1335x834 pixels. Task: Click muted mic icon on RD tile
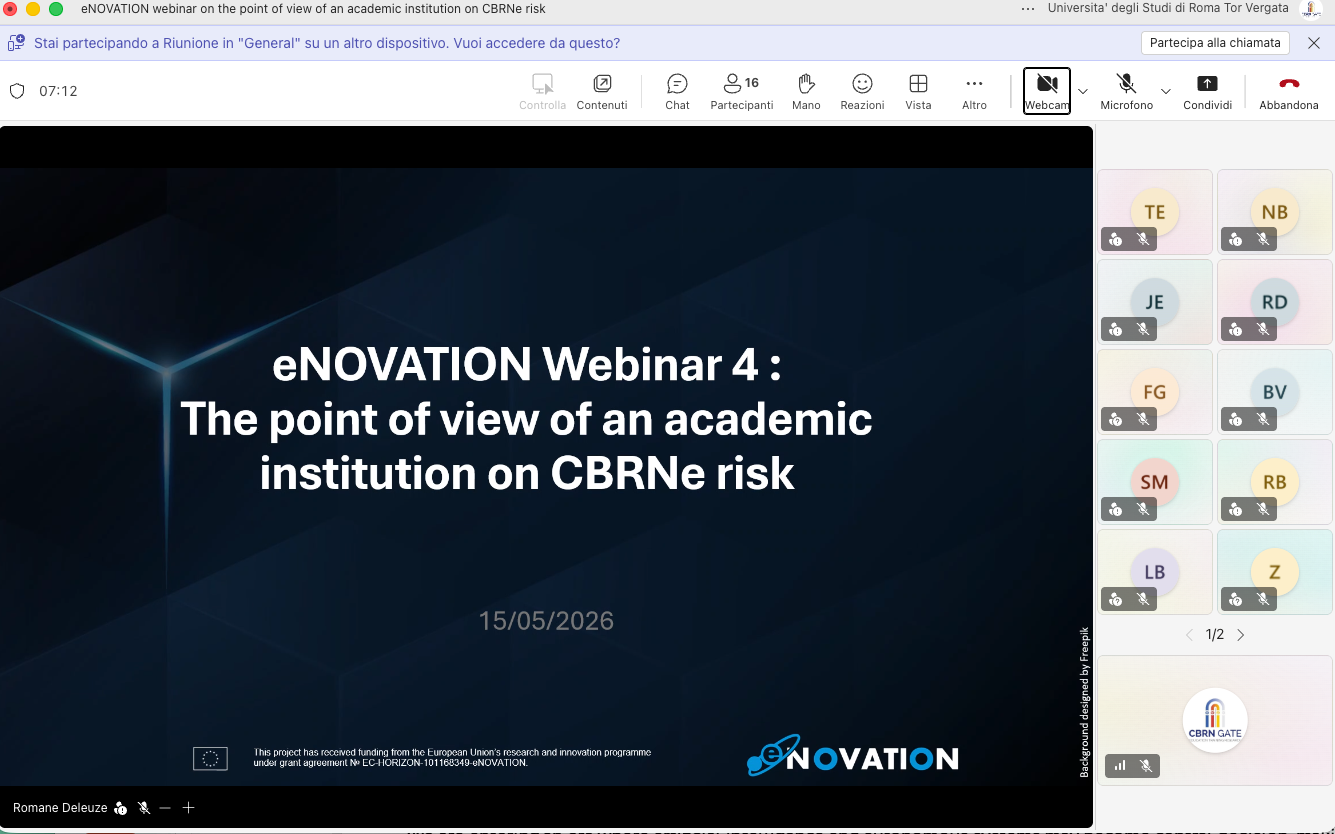pyautogui.click(x=1263, y=329)
